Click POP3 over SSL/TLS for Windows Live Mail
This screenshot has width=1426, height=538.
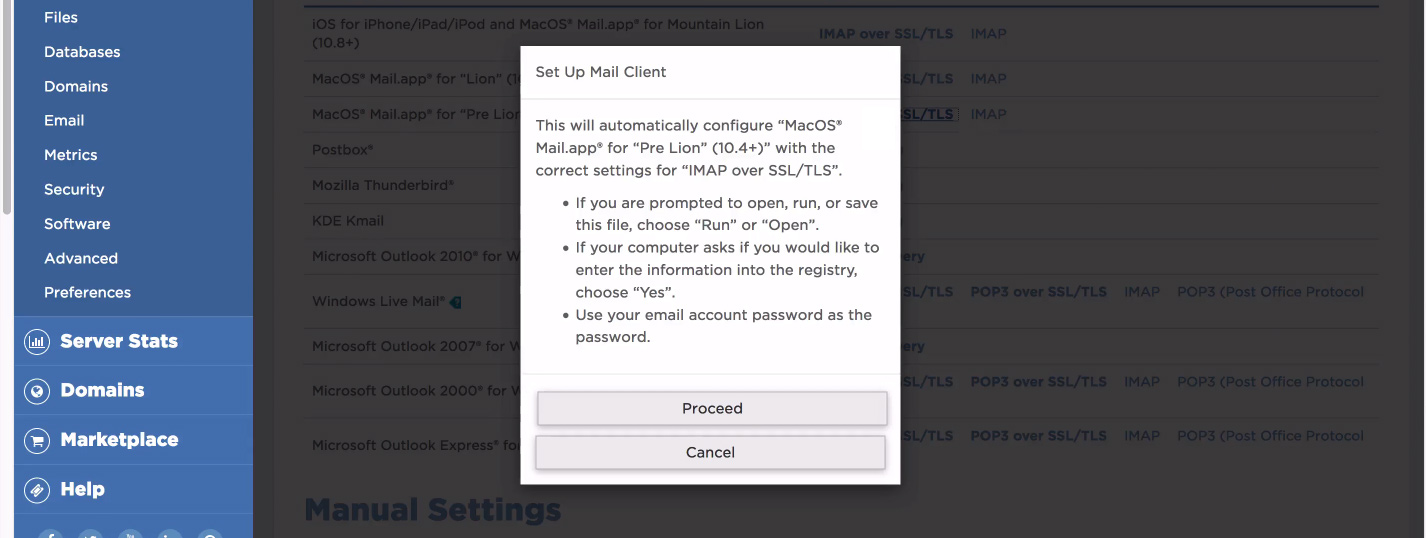(x=1038, y=292)
